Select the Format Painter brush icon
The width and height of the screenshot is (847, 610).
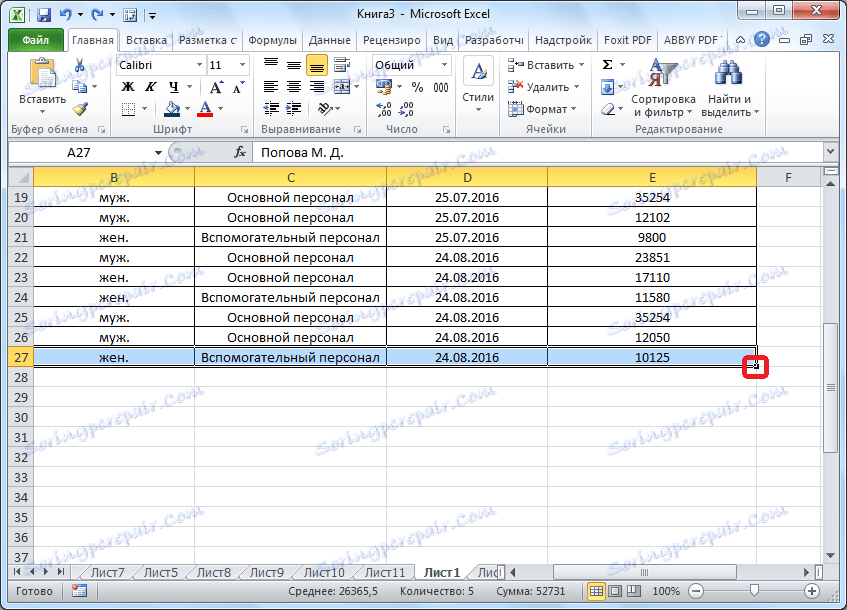pos(80,109)
